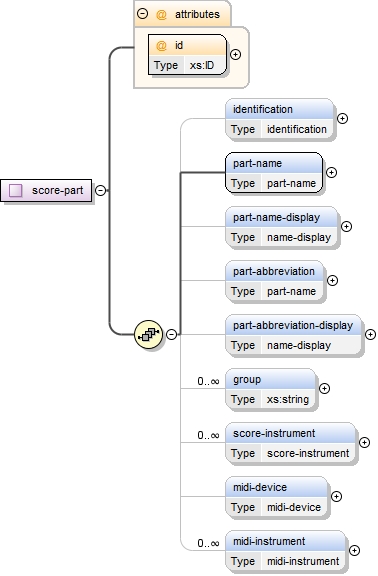Screen dimensions: 378x576
Task: Click the @ icon beside id attribute
Action: (x=161, y=46)
